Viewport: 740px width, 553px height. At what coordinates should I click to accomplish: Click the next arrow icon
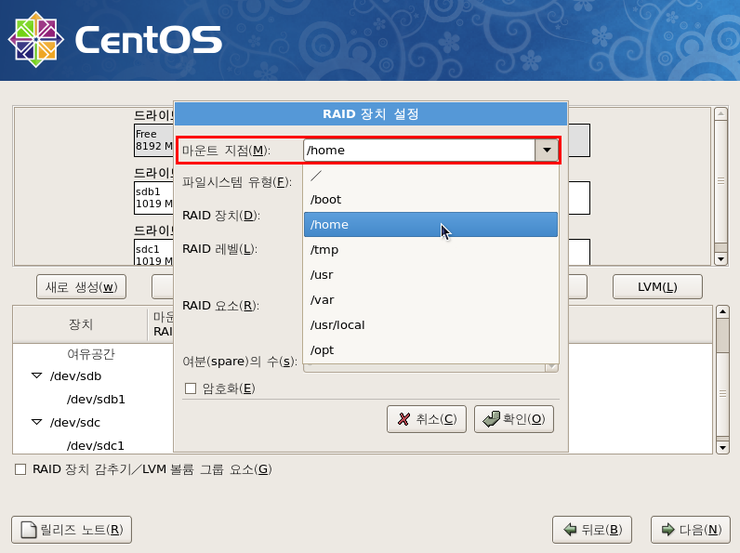click(667, 529)
